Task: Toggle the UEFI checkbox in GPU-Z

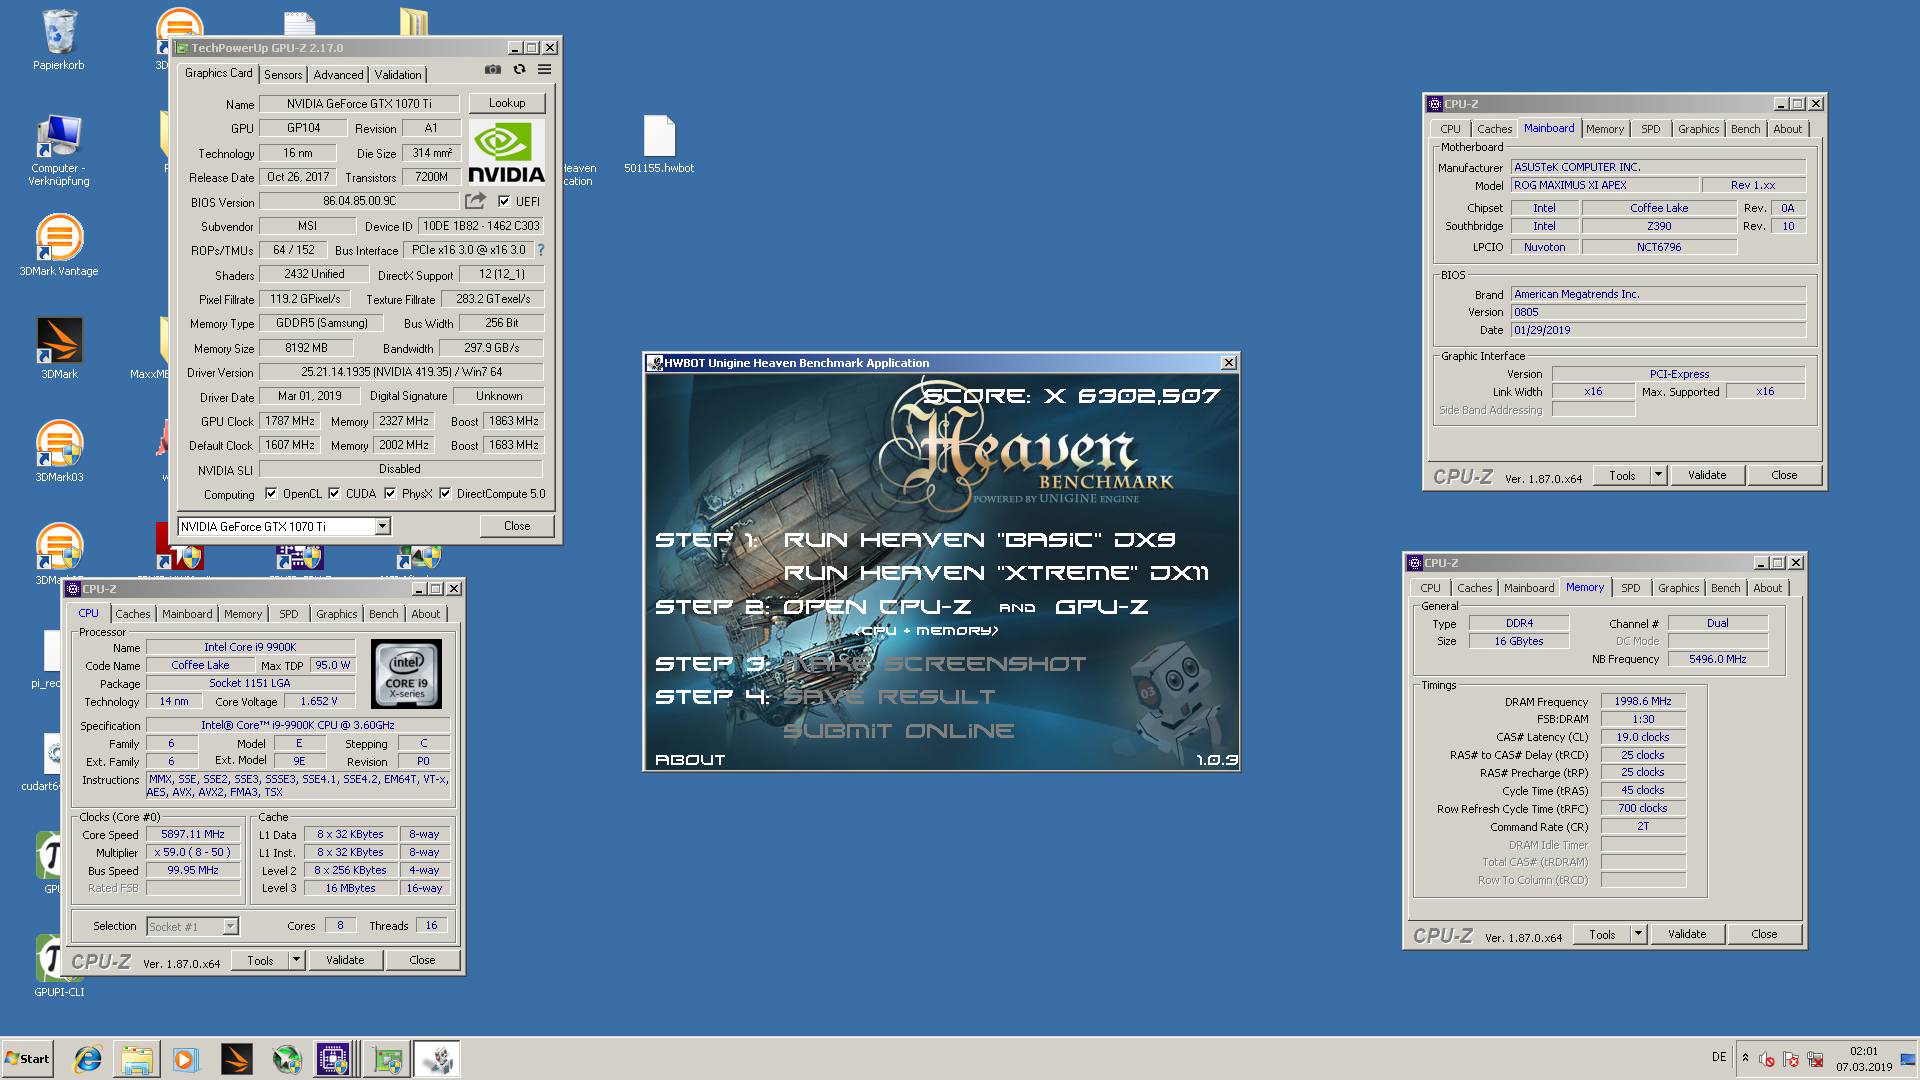Action: [504, 201]
